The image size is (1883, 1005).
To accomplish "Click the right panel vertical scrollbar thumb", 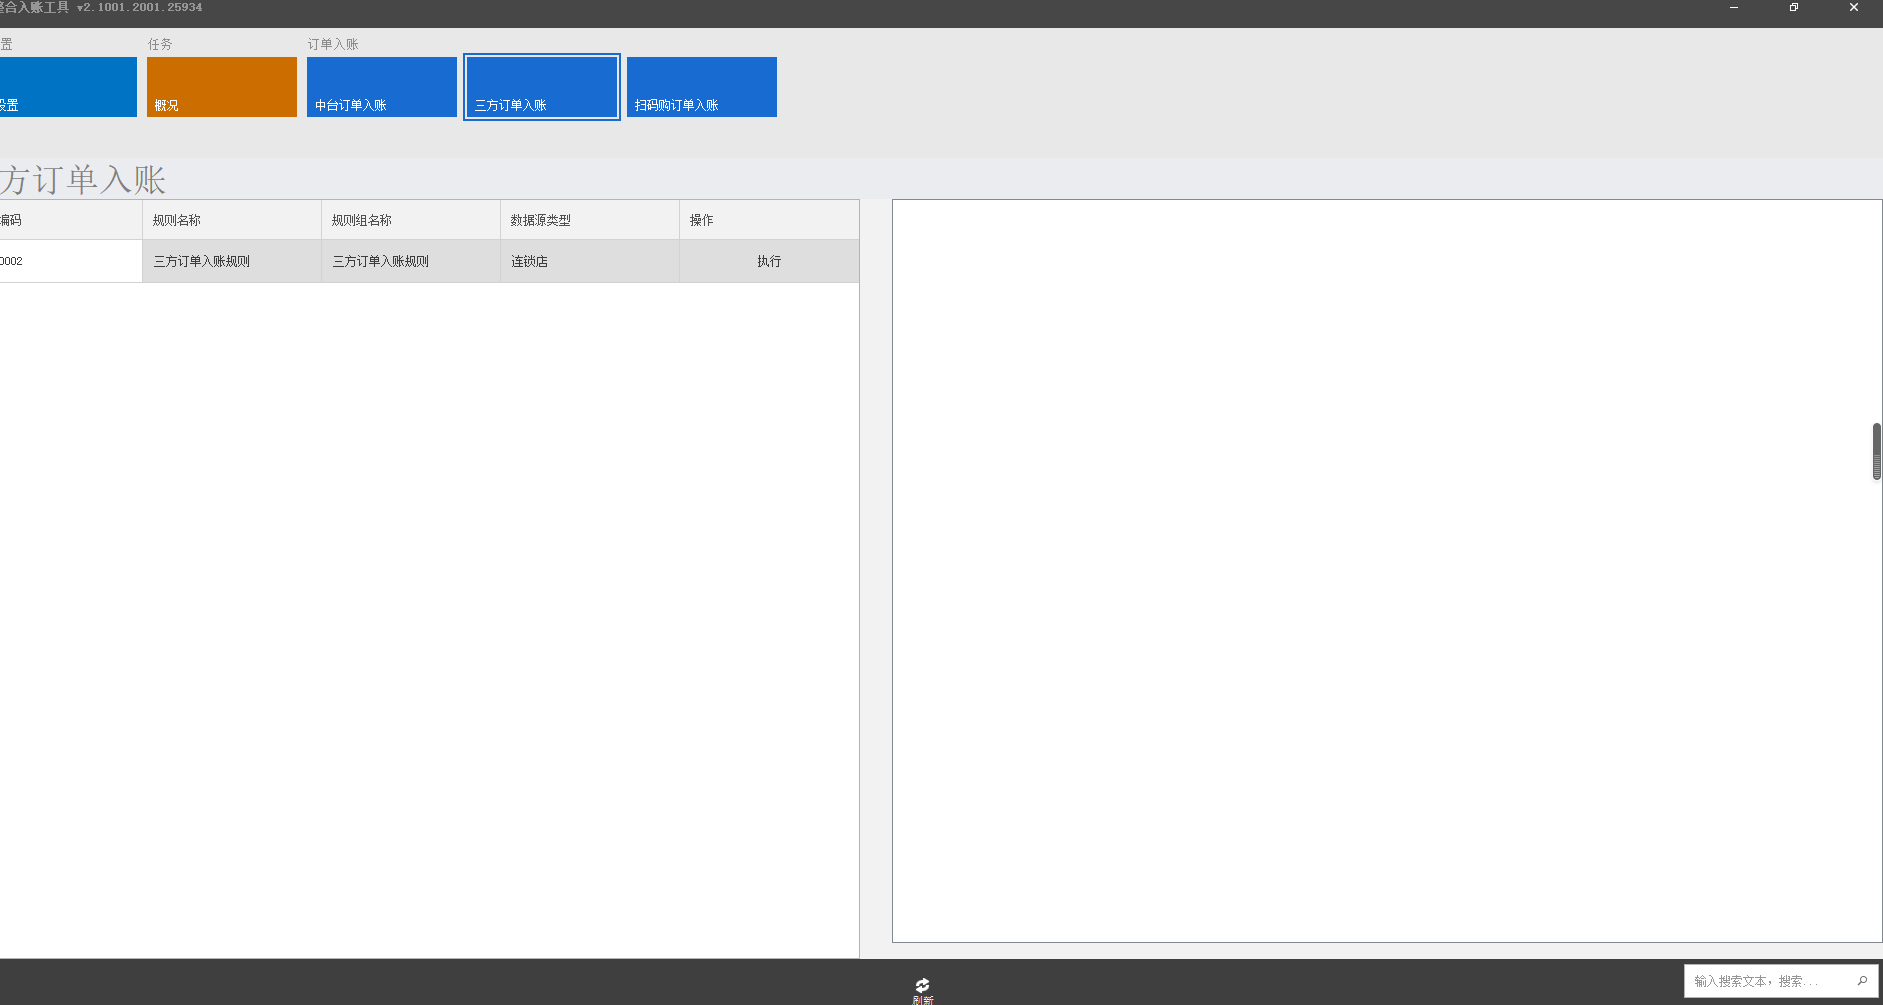I will click(x=1877, y=451).
